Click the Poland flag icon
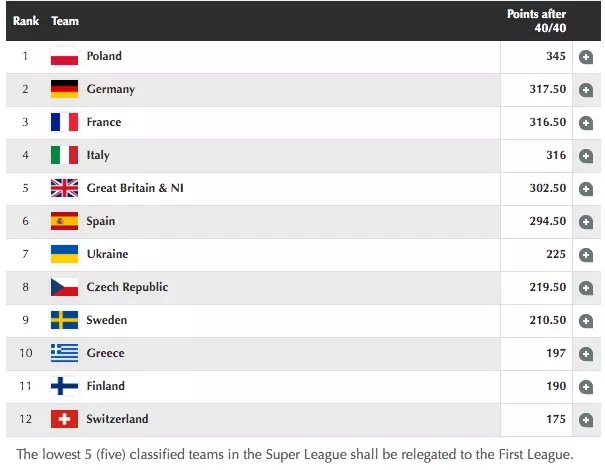 click(x=64, y=56)
